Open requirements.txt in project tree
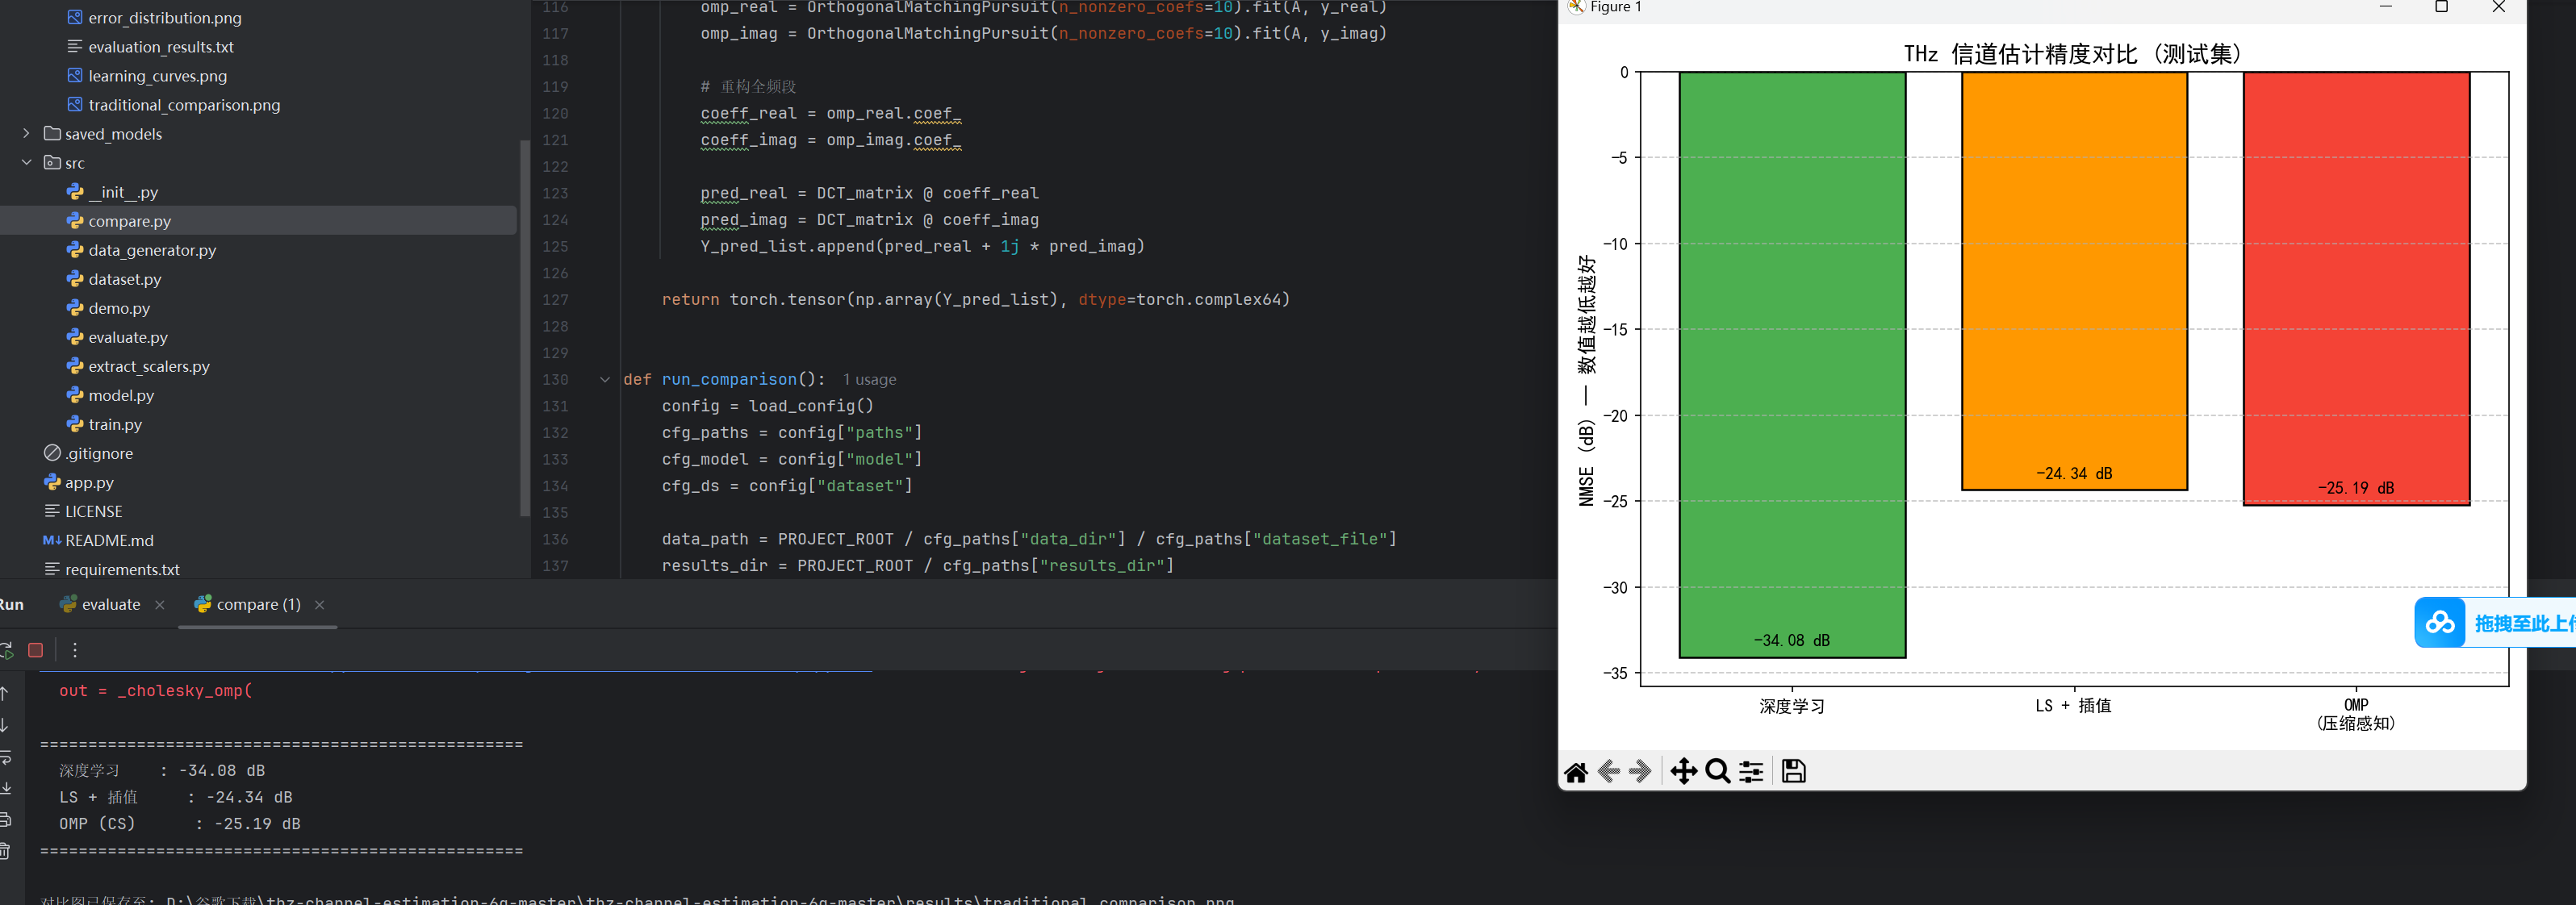2576x905 pixels. coord(122,569)
